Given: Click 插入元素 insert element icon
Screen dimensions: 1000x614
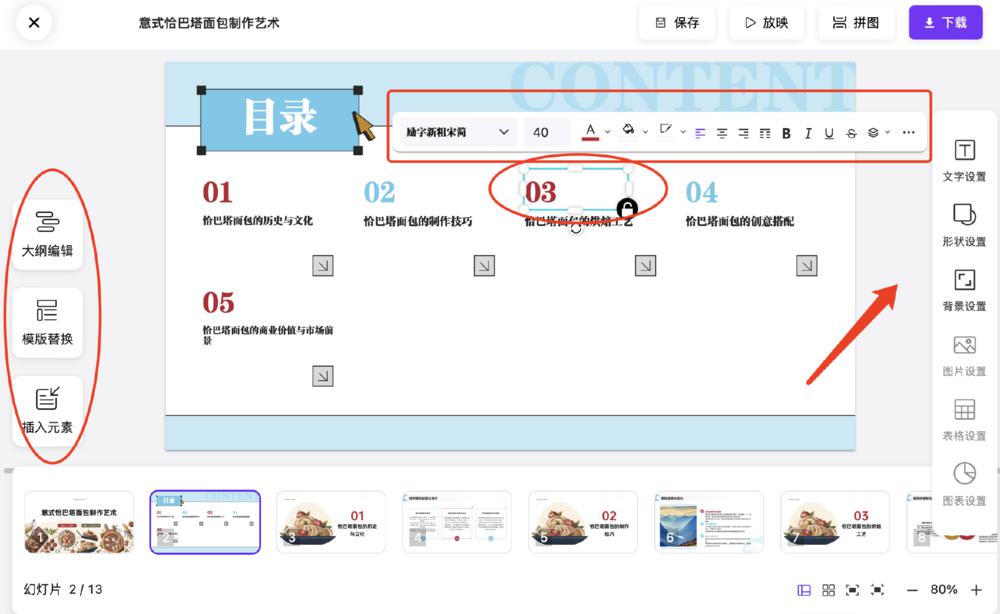Looking at the screenshot, I should pyautogui.click(x=47, y=409).
